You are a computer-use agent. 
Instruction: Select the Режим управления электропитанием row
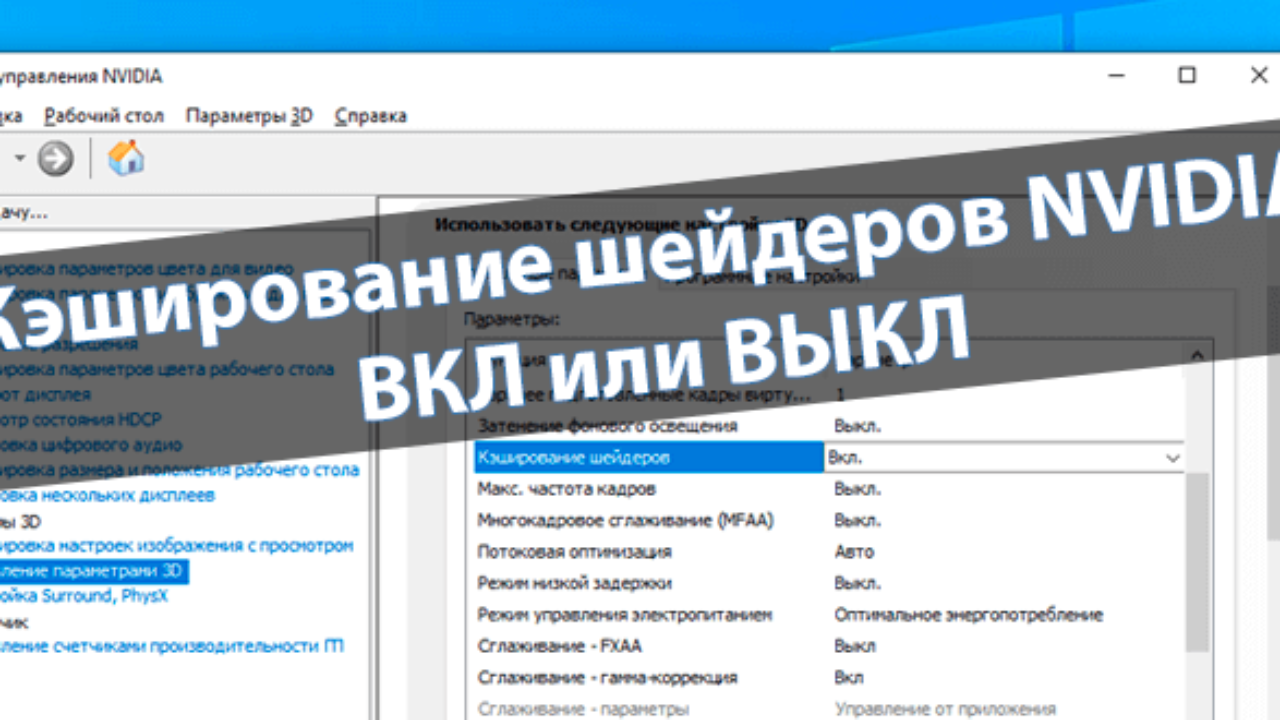(829, 615)
